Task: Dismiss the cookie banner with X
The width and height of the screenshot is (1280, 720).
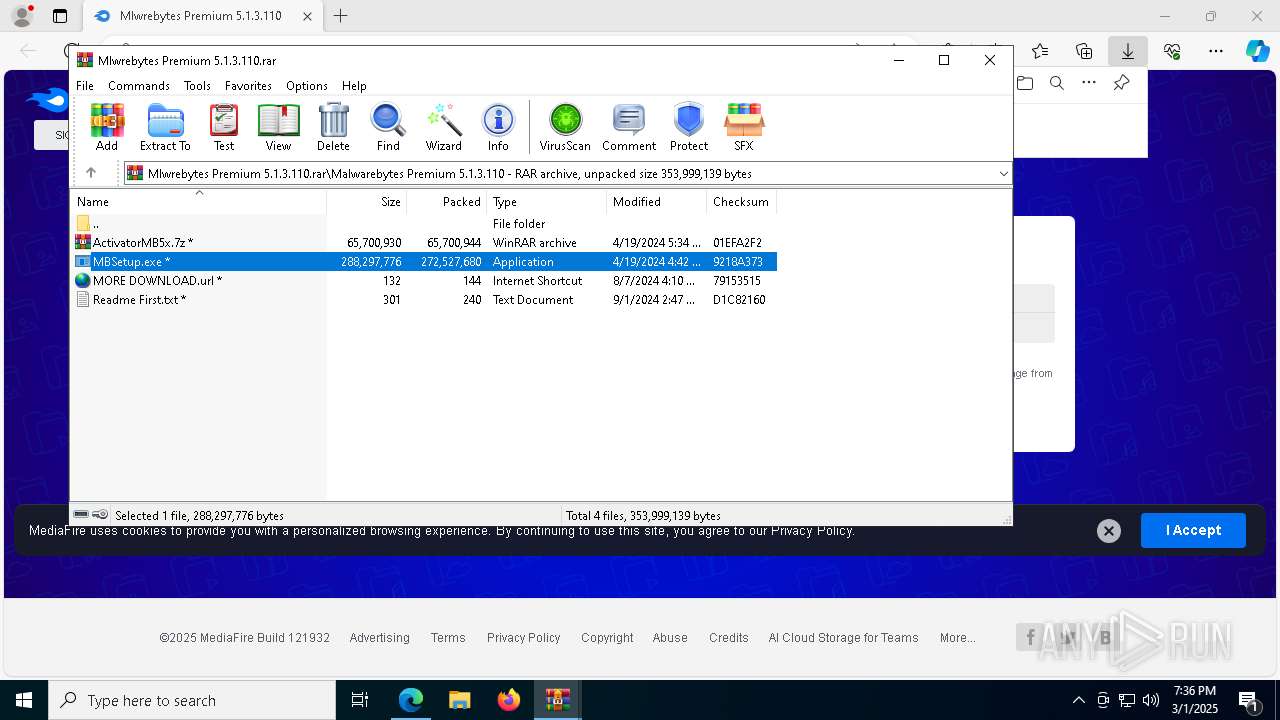Action: coord(1108,531)
